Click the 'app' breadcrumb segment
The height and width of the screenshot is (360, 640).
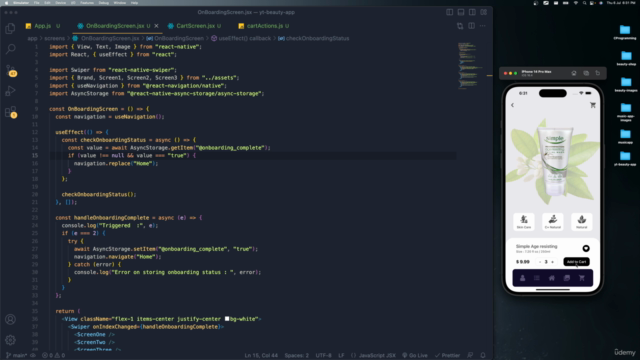click(x=32, y=38)
